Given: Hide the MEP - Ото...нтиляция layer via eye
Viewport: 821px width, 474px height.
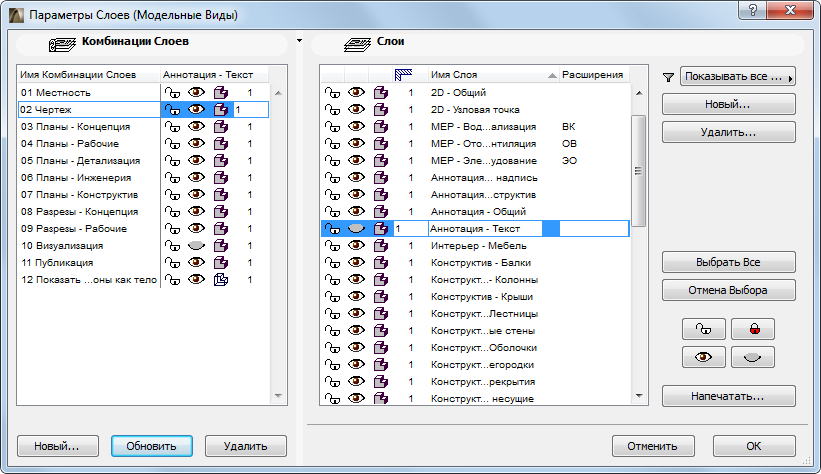Looking at the screenshot, I should (356, 144).
